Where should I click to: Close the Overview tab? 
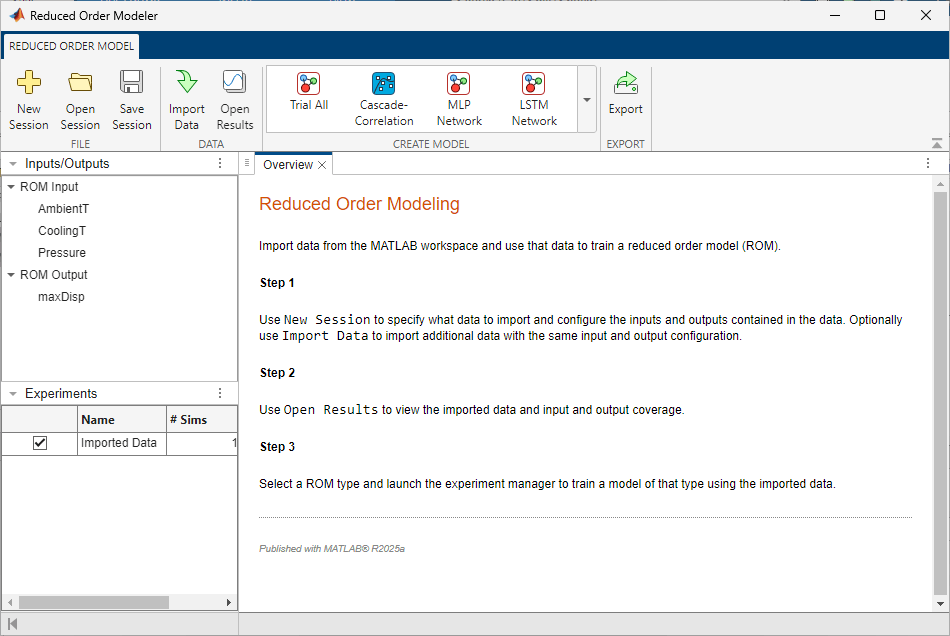322,165
